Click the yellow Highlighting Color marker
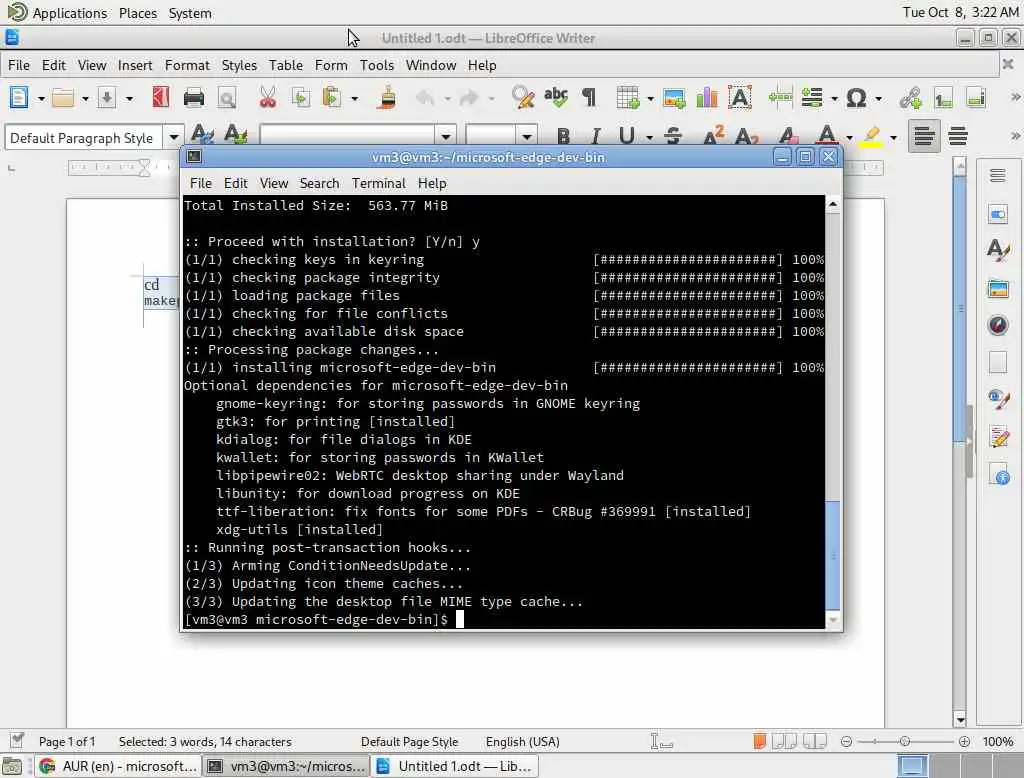 pos(871,136)
